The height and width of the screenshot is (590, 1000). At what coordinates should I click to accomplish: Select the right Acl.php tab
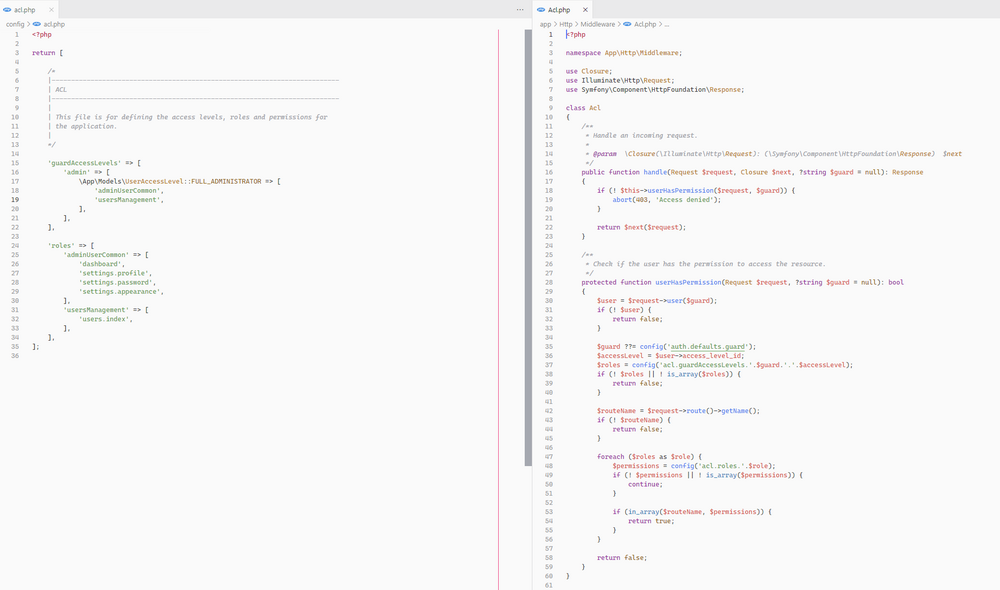tap(562, 10)
